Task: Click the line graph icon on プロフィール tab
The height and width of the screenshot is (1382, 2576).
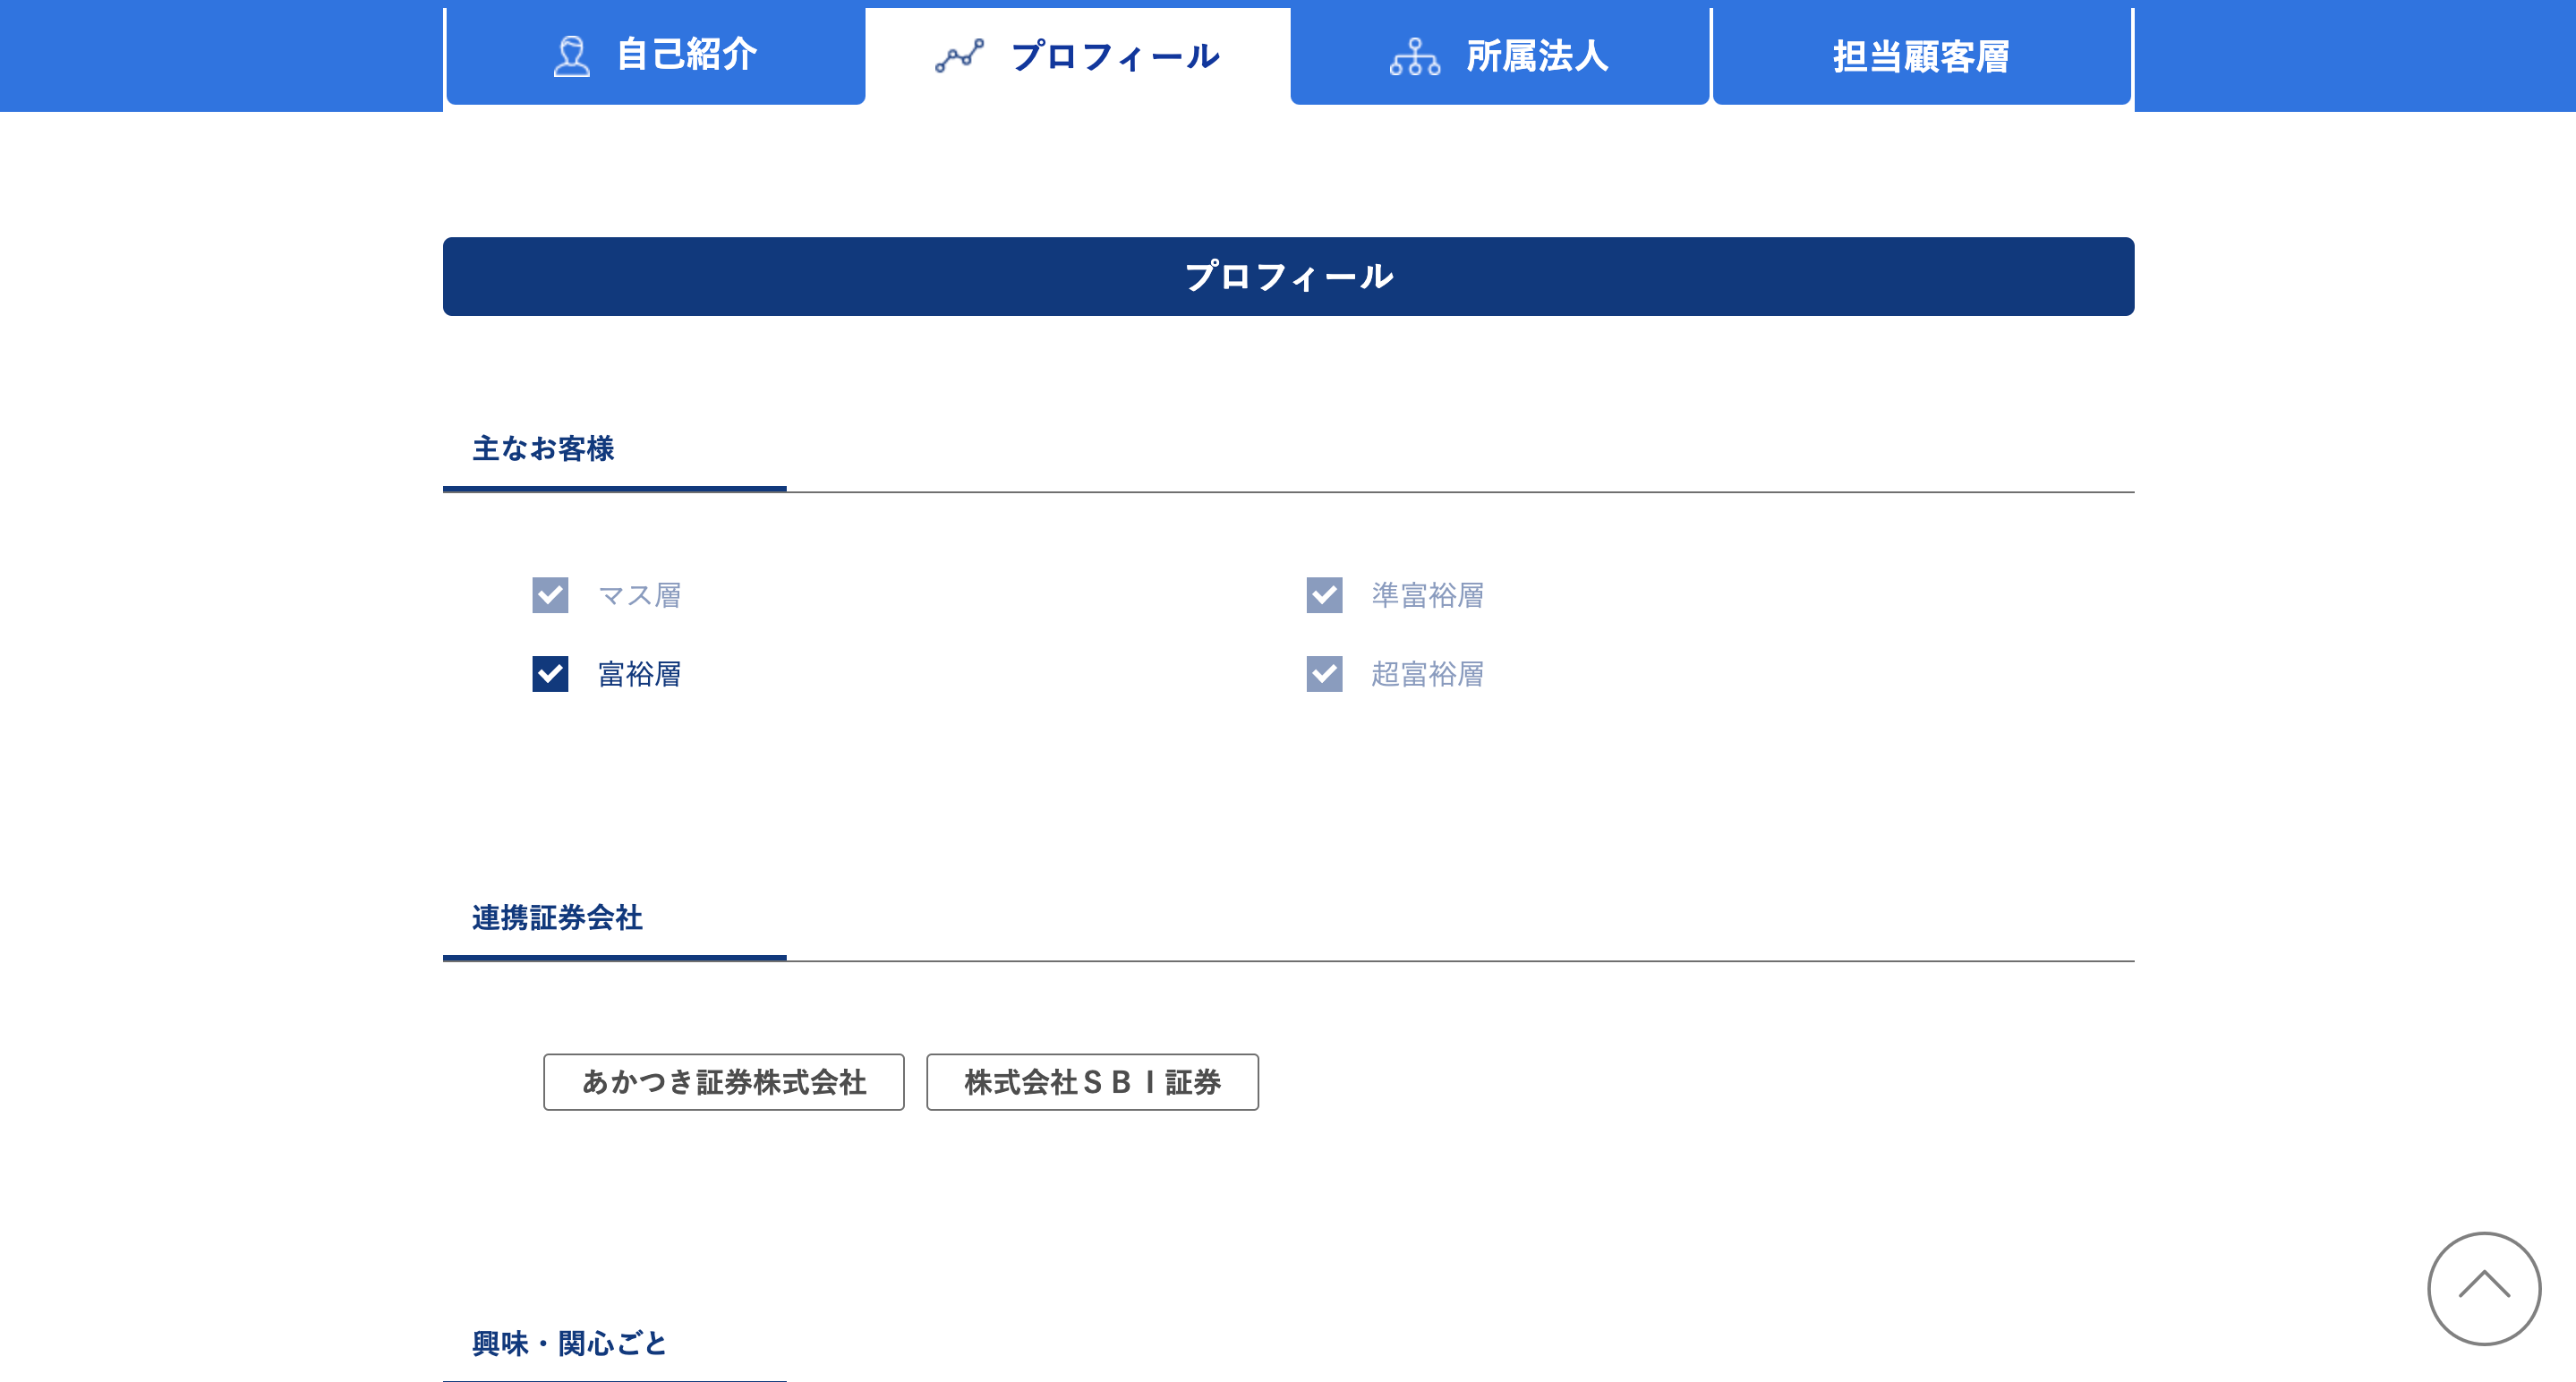Action: 959,56
